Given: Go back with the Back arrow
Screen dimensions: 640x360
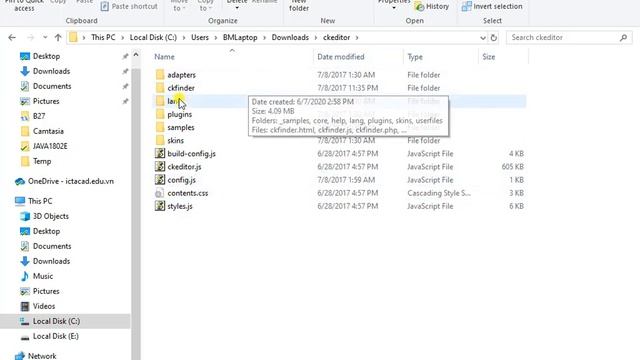Looking at the screenshot, I should click(x=12, y=38).
